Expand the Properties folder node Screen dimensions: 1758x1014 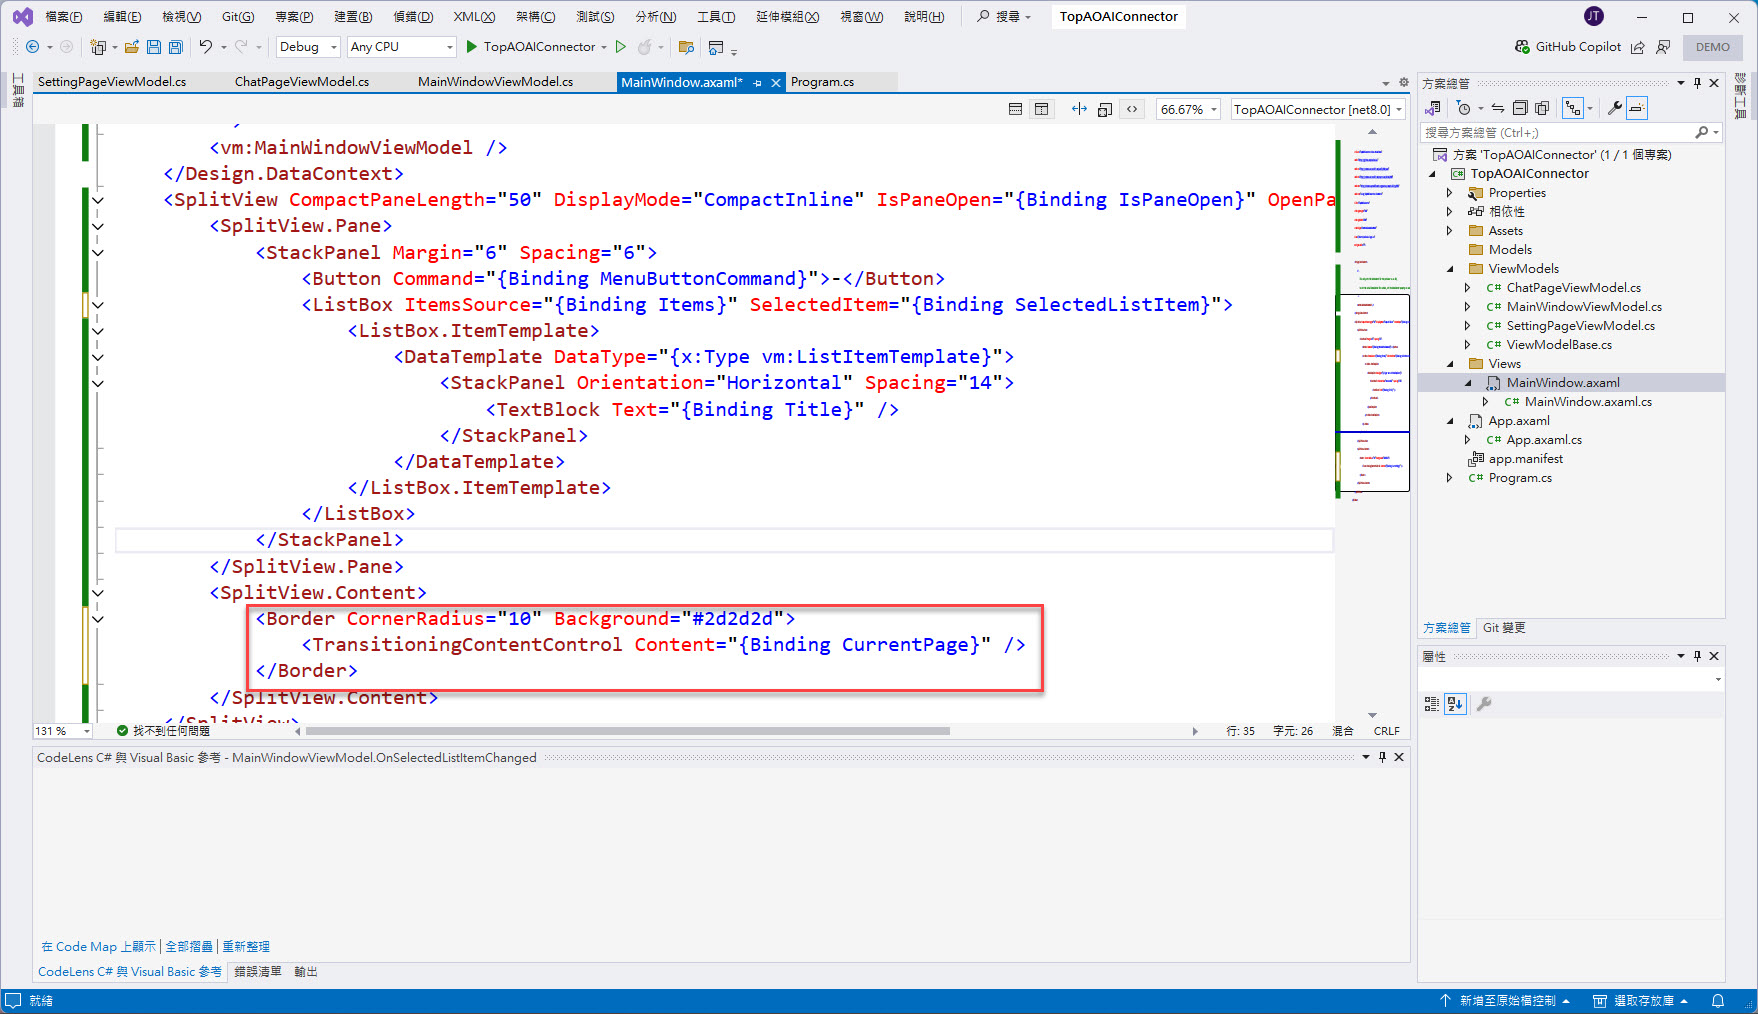tap(1449, 193)
